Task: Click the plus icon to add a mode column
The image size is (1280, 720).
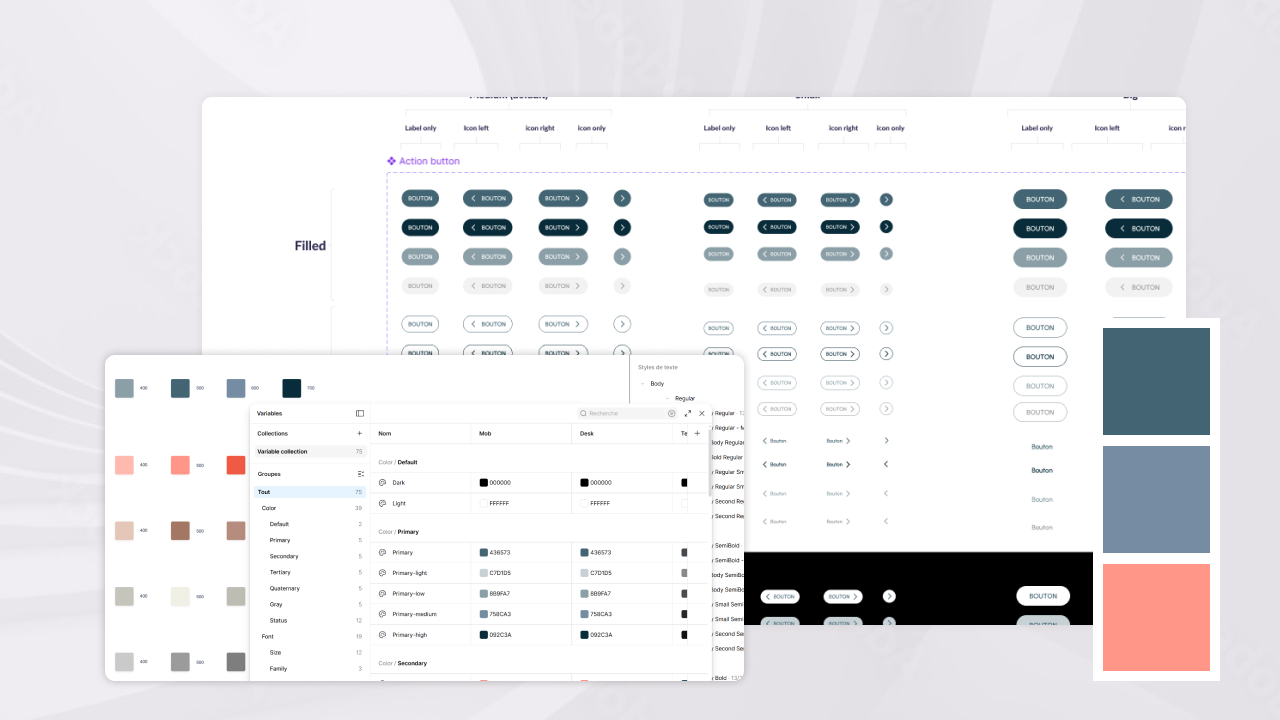Action: click(x=697, y=433)
